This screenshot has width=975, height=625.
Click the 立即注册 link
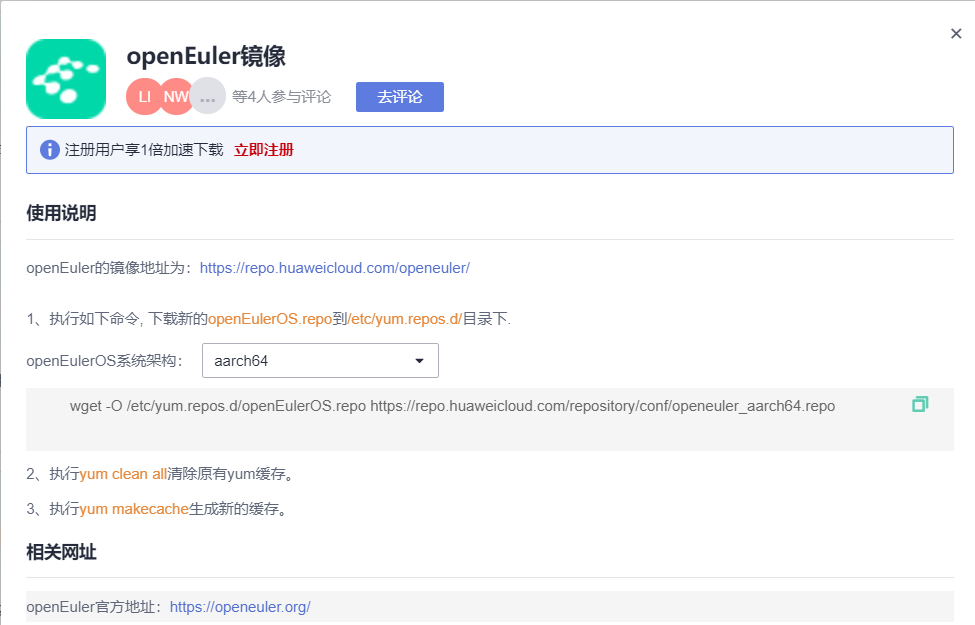coord(264,150)
